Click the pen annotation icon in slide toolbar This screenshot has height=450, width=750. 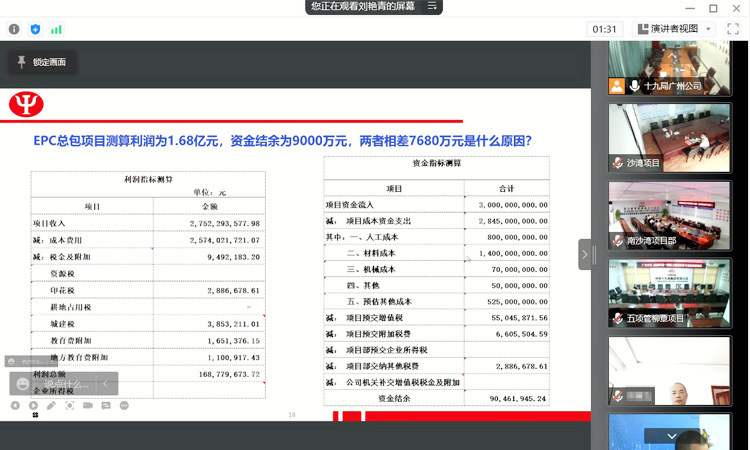[52, 405]
